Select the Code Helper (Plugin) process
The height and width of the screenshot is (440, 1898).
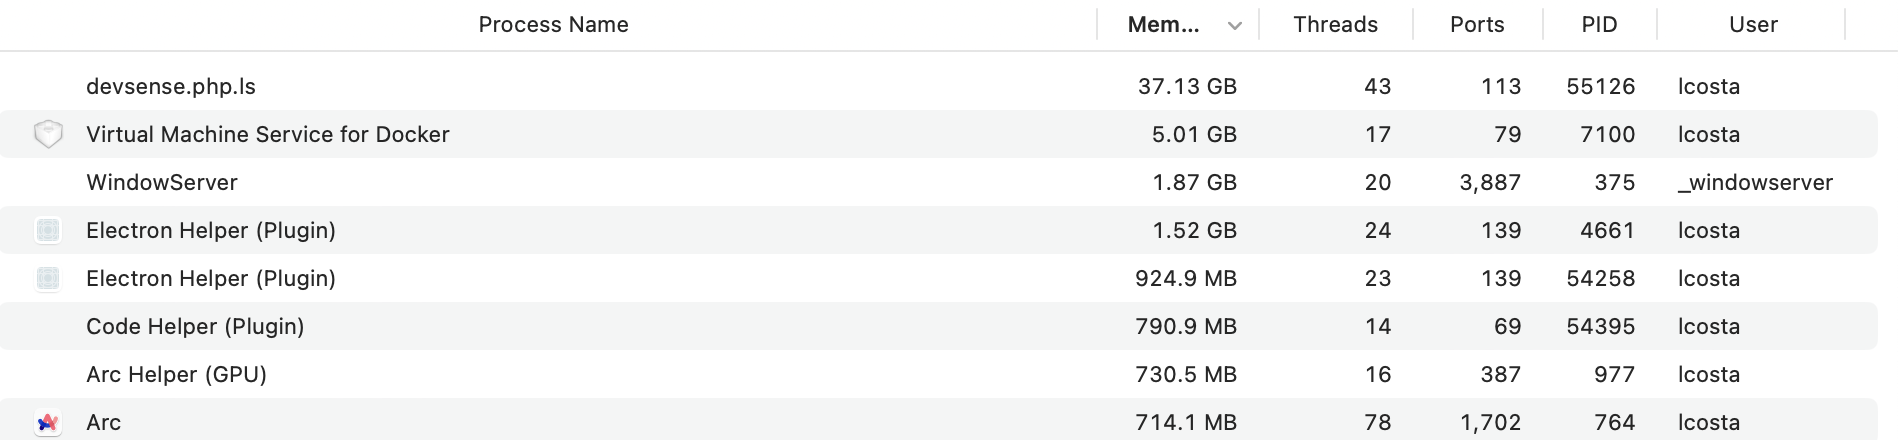(195, 327)
